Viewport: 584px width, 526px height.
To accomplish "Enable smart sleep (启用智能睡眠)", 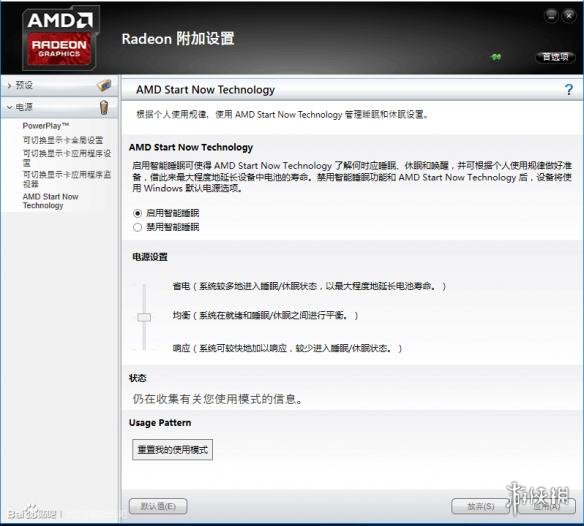I will (137, 213).
